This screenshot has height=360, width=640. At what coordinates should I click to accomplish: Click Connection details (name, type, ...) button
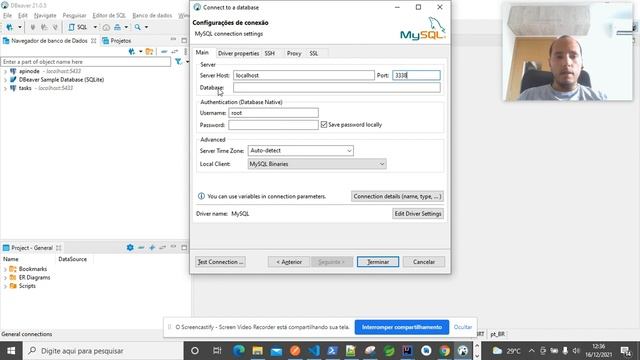pos(397,196)
